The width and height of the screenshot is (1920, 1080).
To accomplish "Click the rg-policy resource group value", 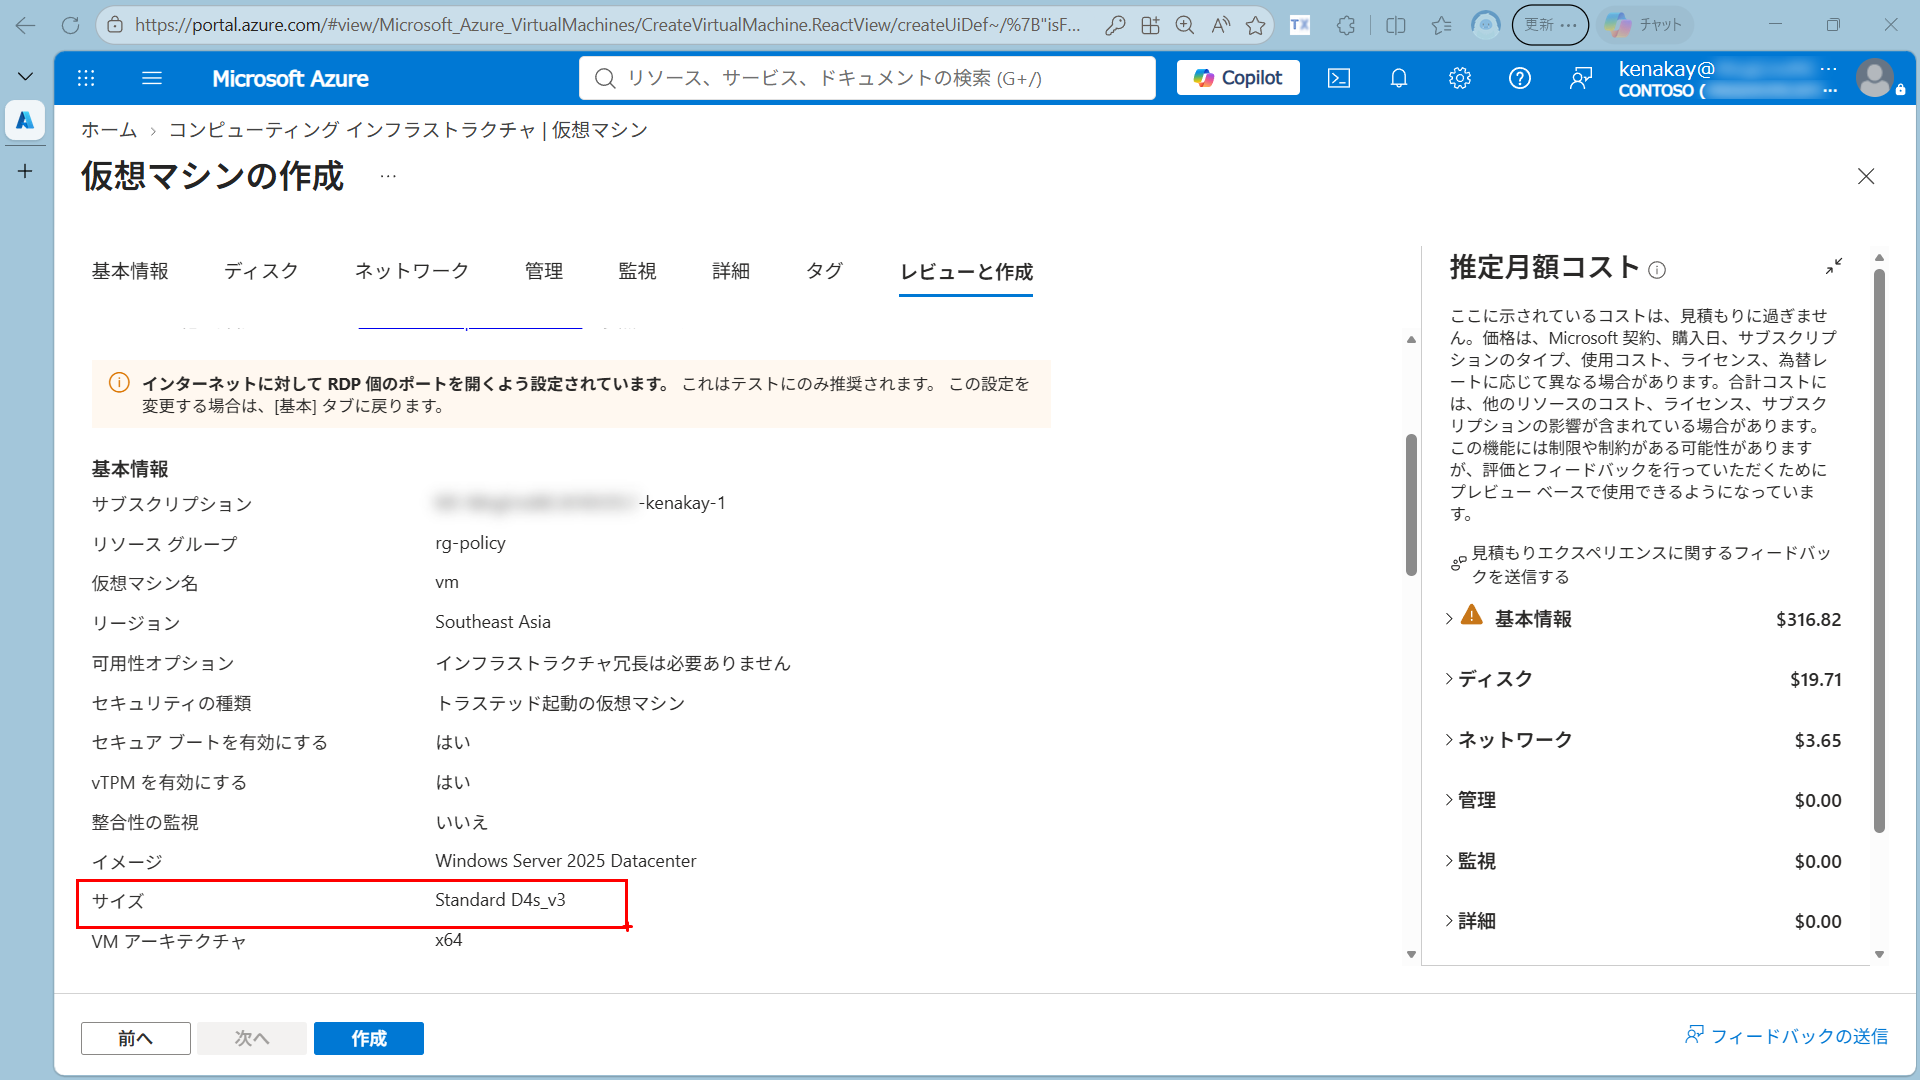I will (x=470, y=543).
